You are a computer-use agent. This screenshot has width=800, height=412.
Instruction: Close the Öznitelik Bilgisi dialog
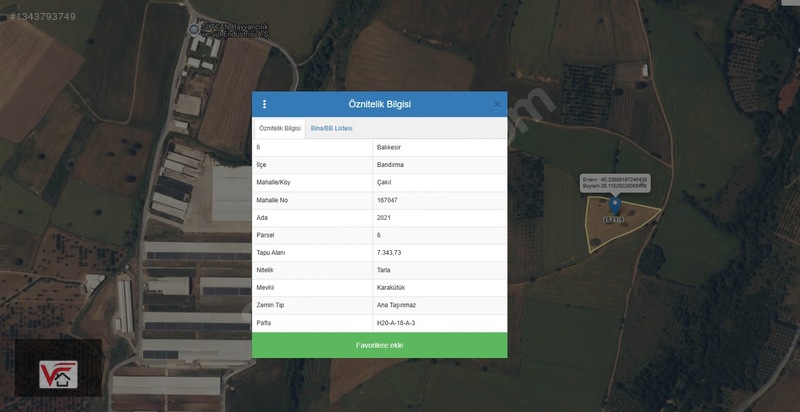(x=497, y=105)
